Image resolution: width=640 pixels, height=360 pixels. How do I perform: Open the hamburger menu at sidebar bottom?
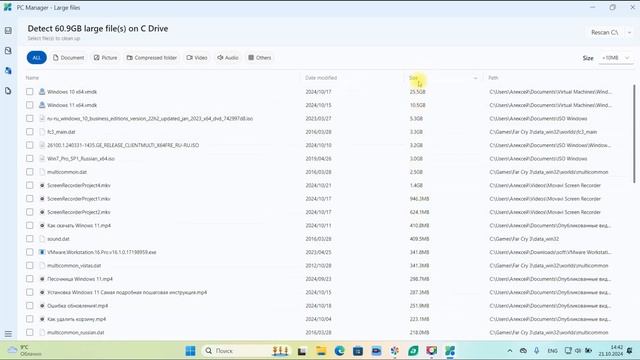tap(8, 334)
